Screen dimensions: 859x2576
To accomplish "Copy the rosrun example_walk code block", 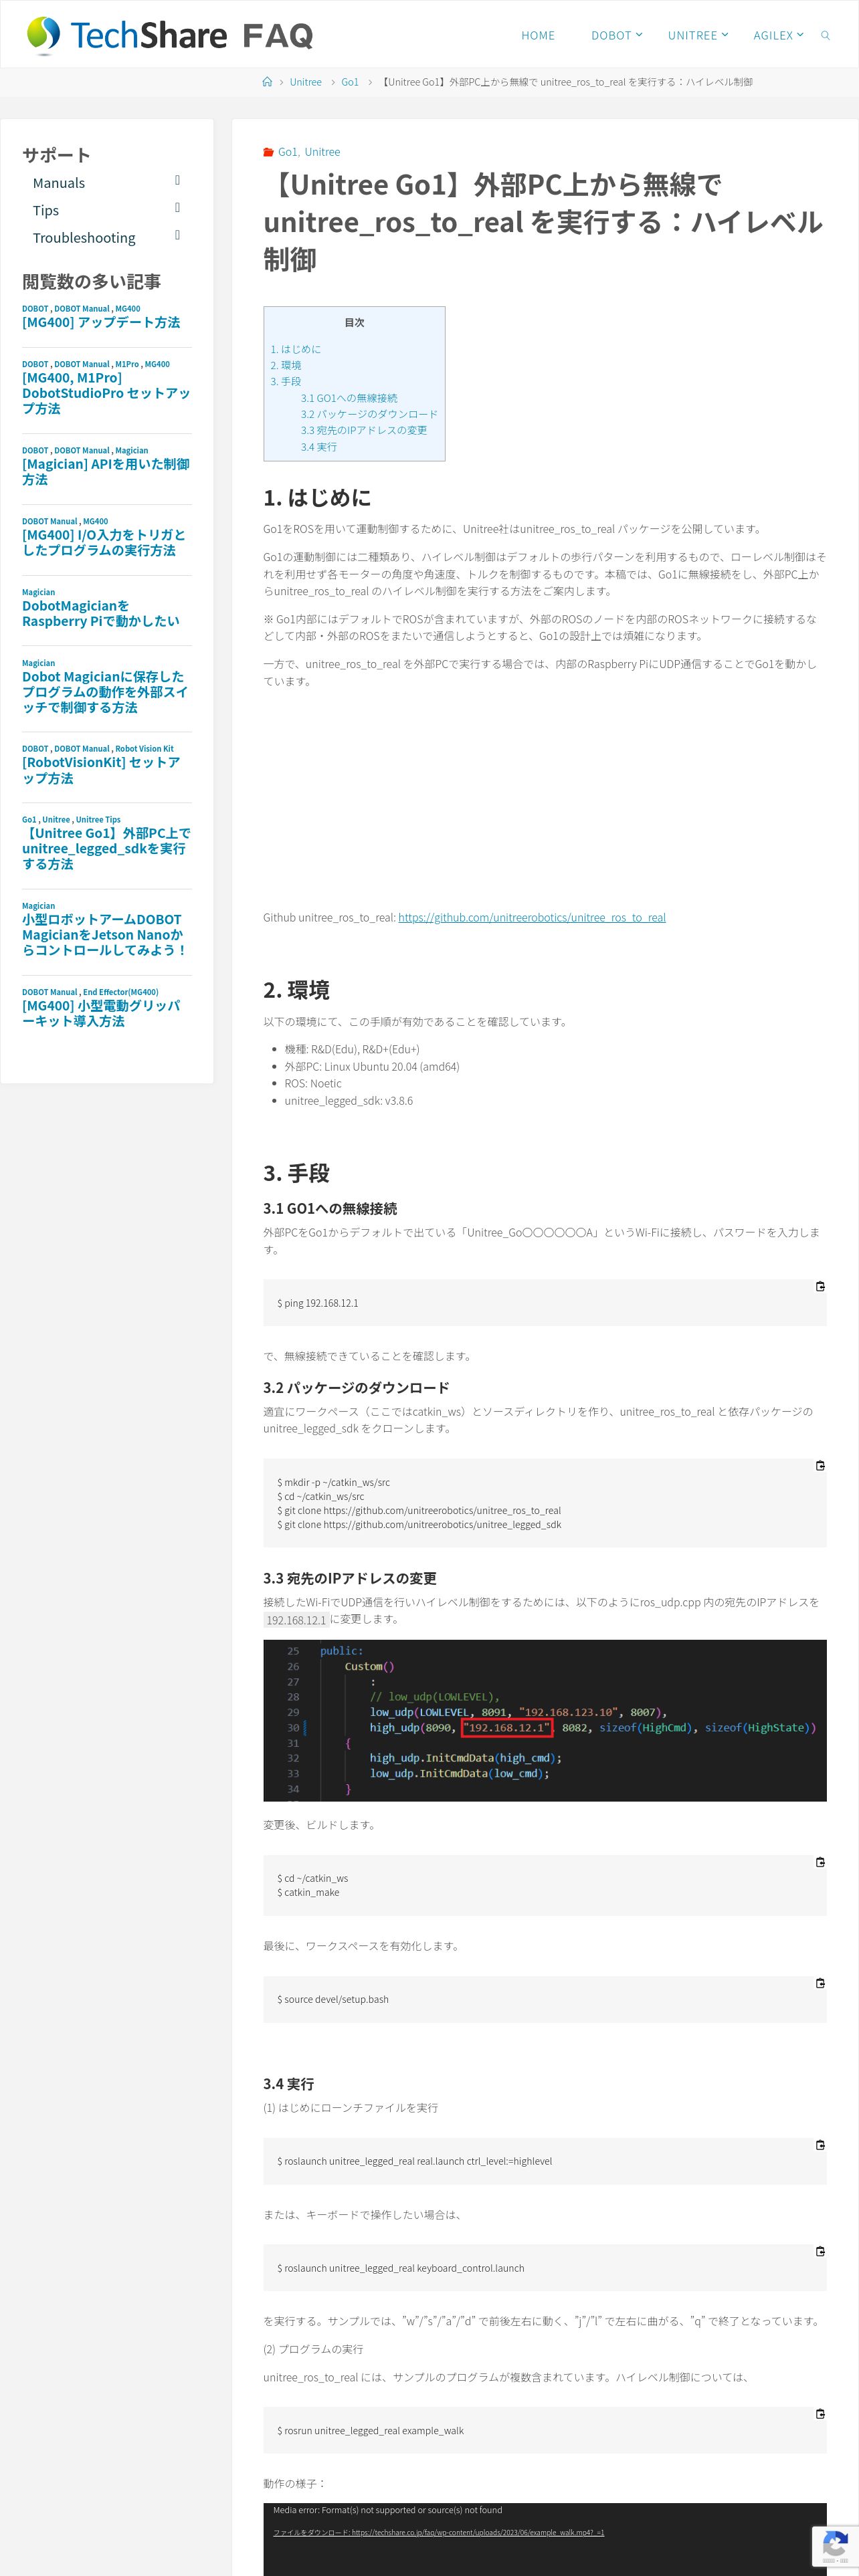I will pyautogui.click(x=820, y=2414).
